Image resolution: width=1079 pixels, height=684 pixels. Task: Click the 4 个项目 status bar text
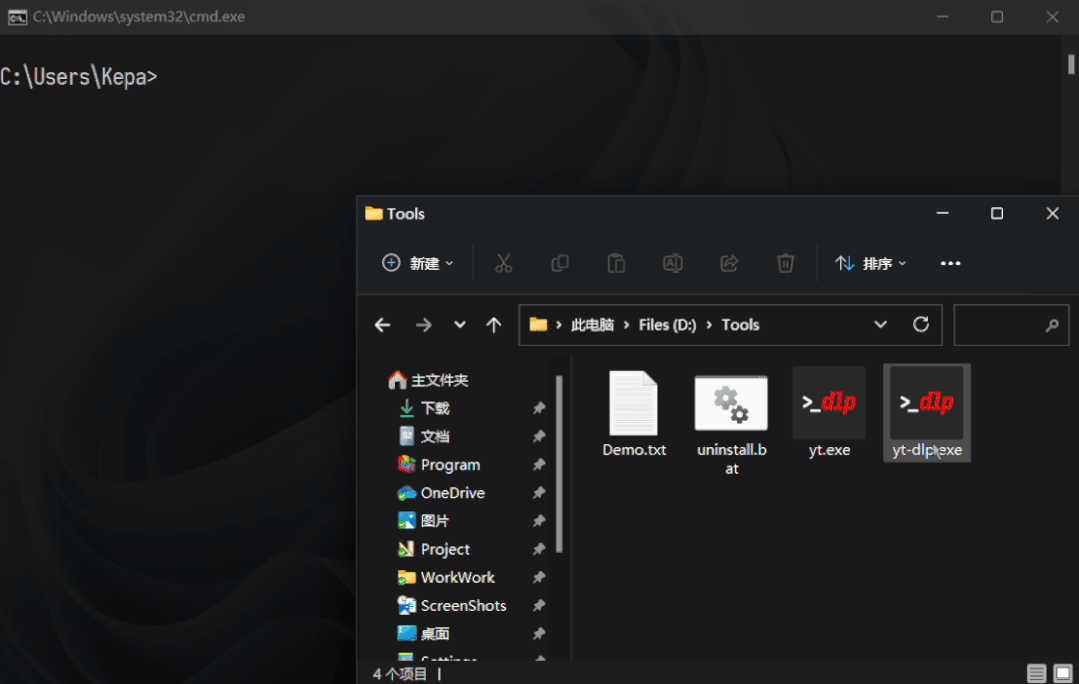click(x=400, y=674)
